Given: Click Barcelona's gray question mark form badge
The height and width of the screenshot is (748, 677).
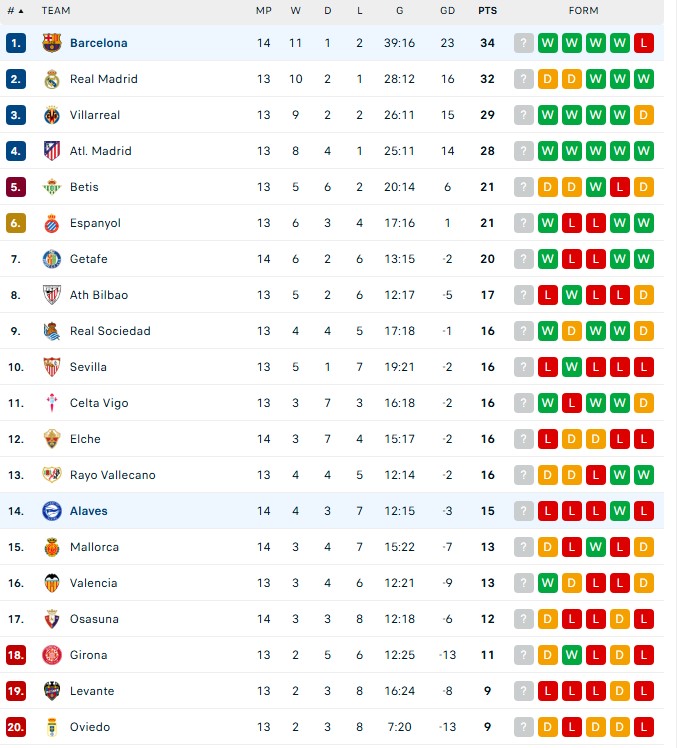Looking at the screenshot, I should [x=524, y=43].
